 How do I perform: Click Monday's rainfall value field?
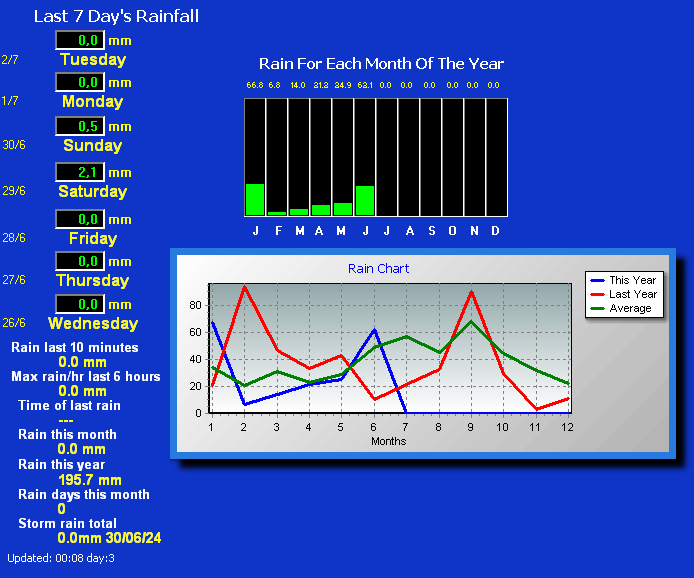pyautogui.click(x=80, y=82)
